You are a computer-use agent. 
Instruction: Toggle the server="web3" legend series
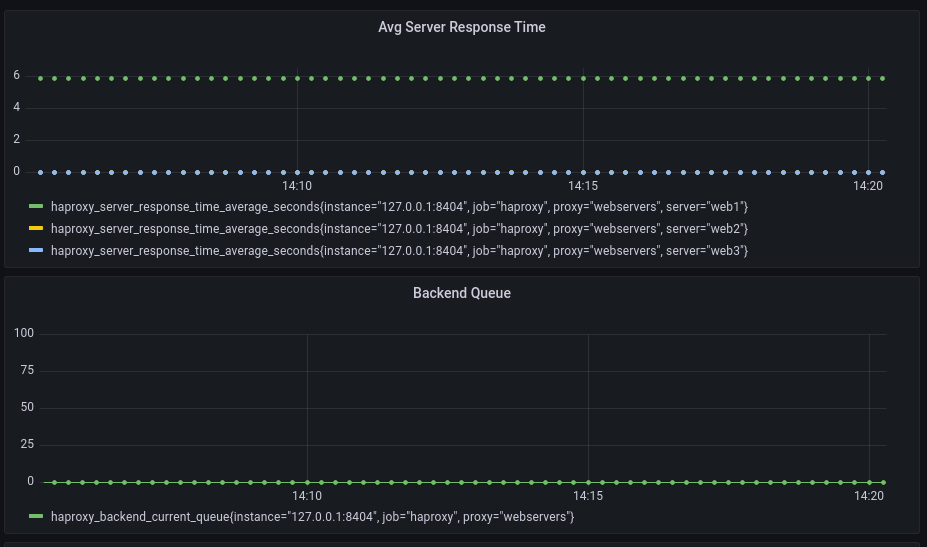tap(399, 251)
